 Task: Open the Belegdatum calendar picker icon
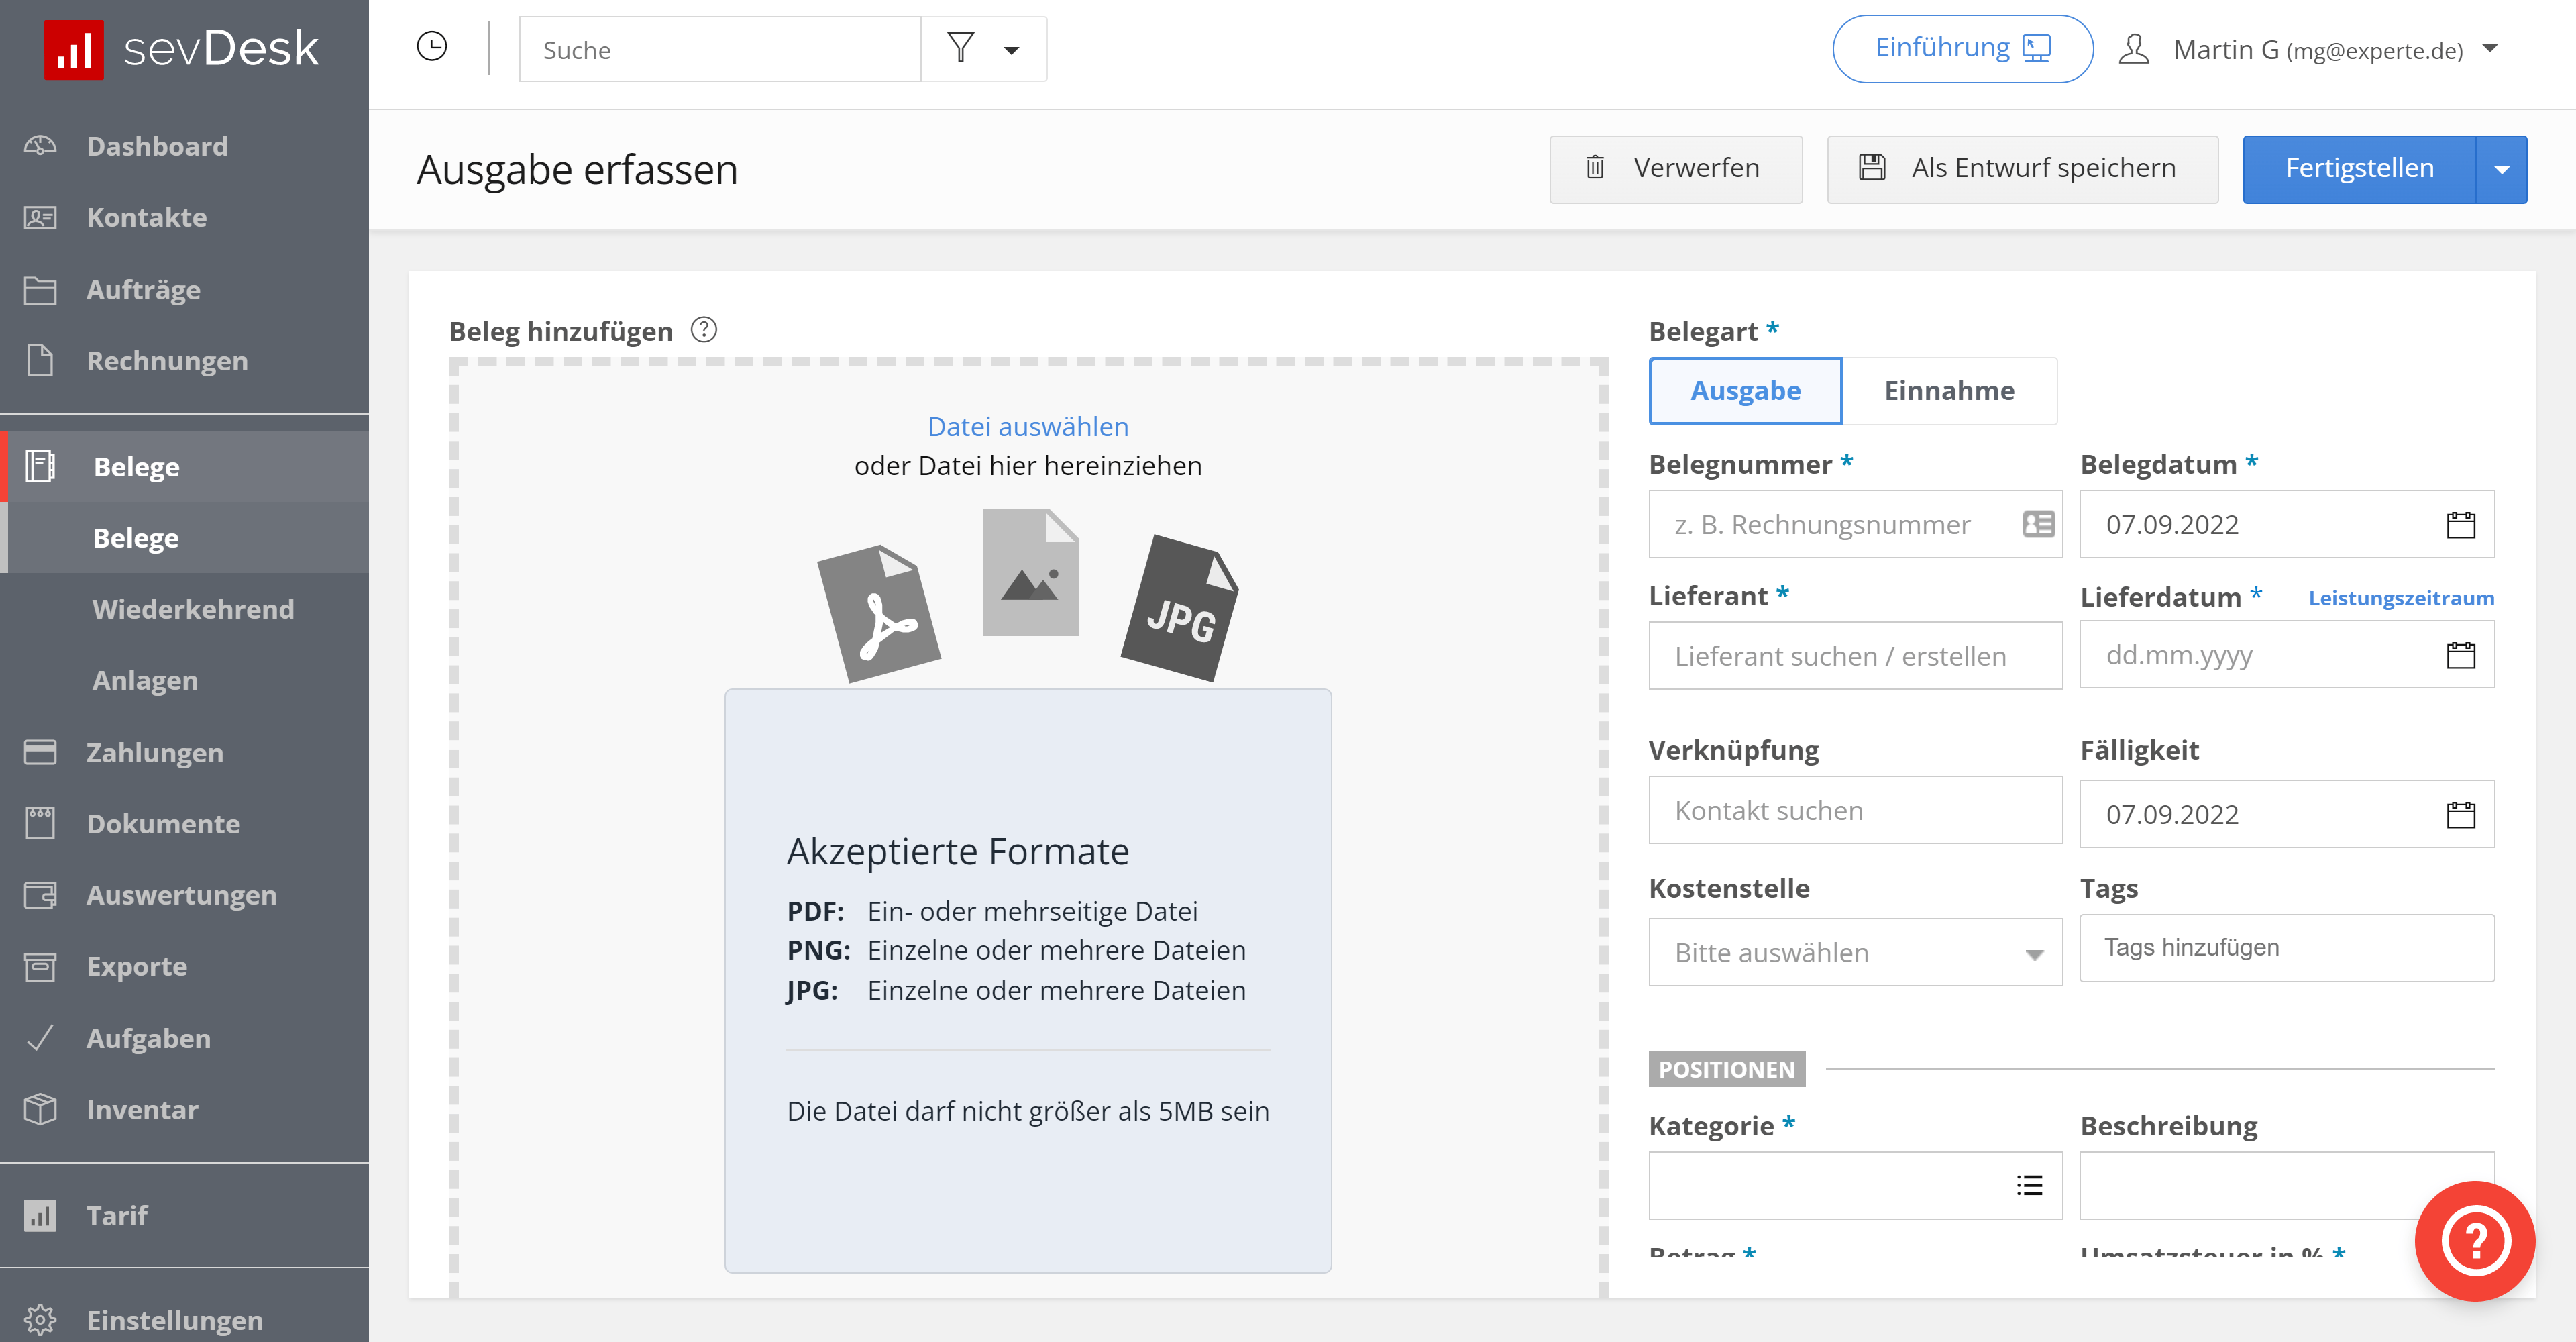tap(2460, 524)
